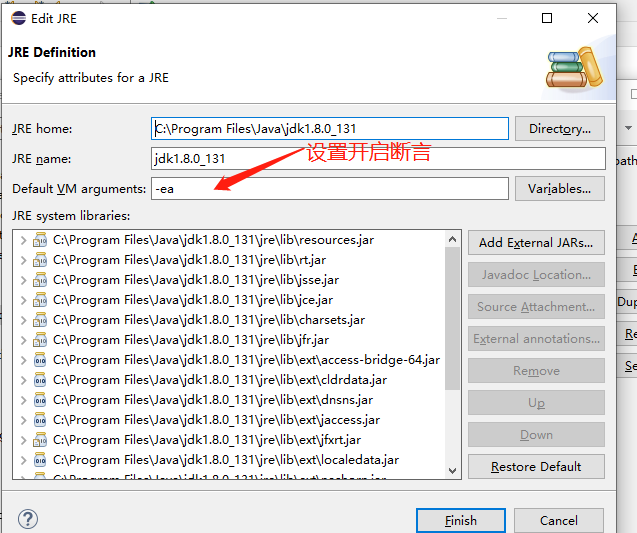Select the lib\charsets.jar path row
Viewport: 637px width, 533px height.
(209, 320)
